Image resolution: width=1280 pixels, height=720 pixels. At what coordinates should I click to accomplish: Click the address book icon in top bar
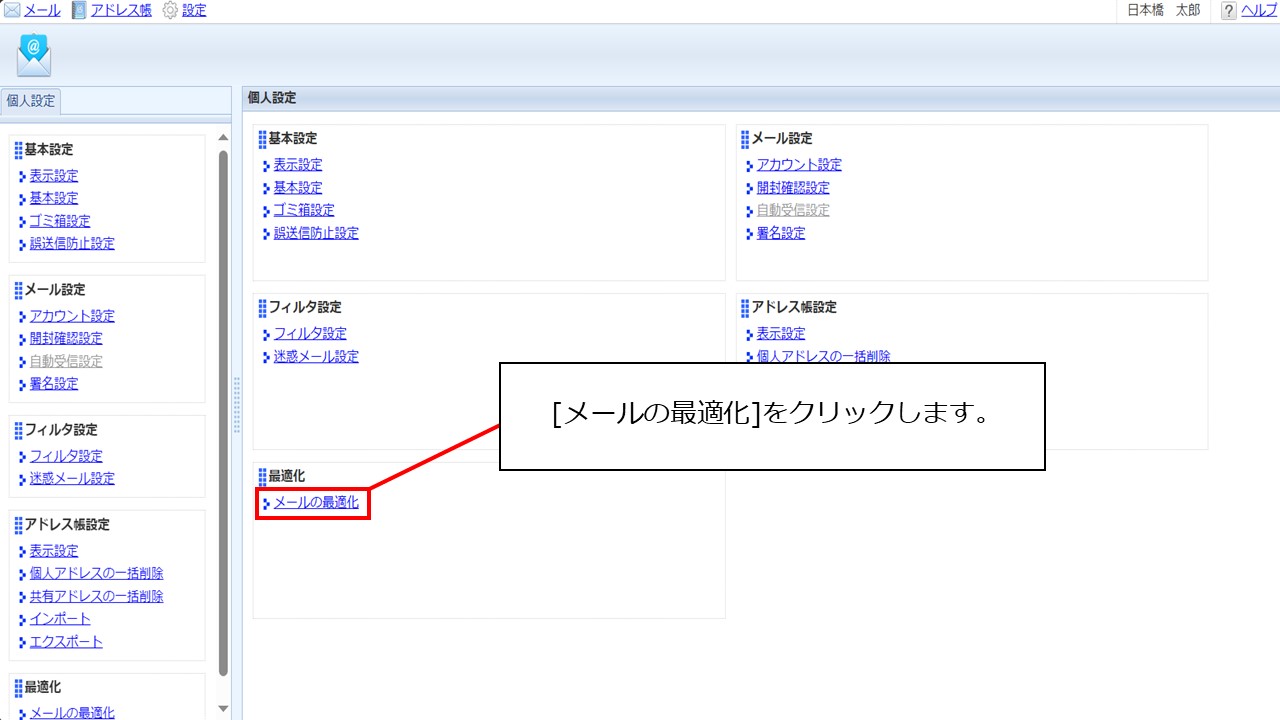pos(79,10)
